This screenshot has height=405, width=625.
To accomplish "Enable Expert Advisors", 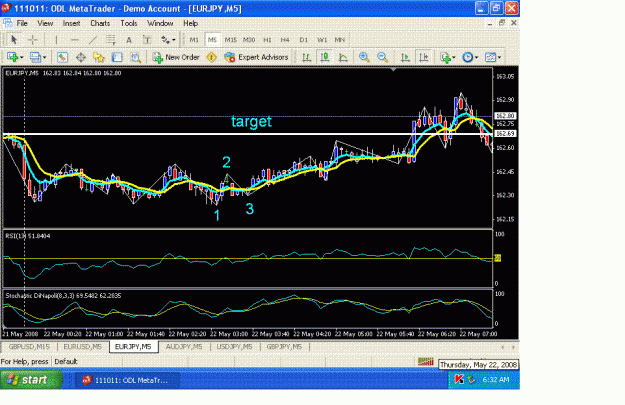I will coord(256,57).
